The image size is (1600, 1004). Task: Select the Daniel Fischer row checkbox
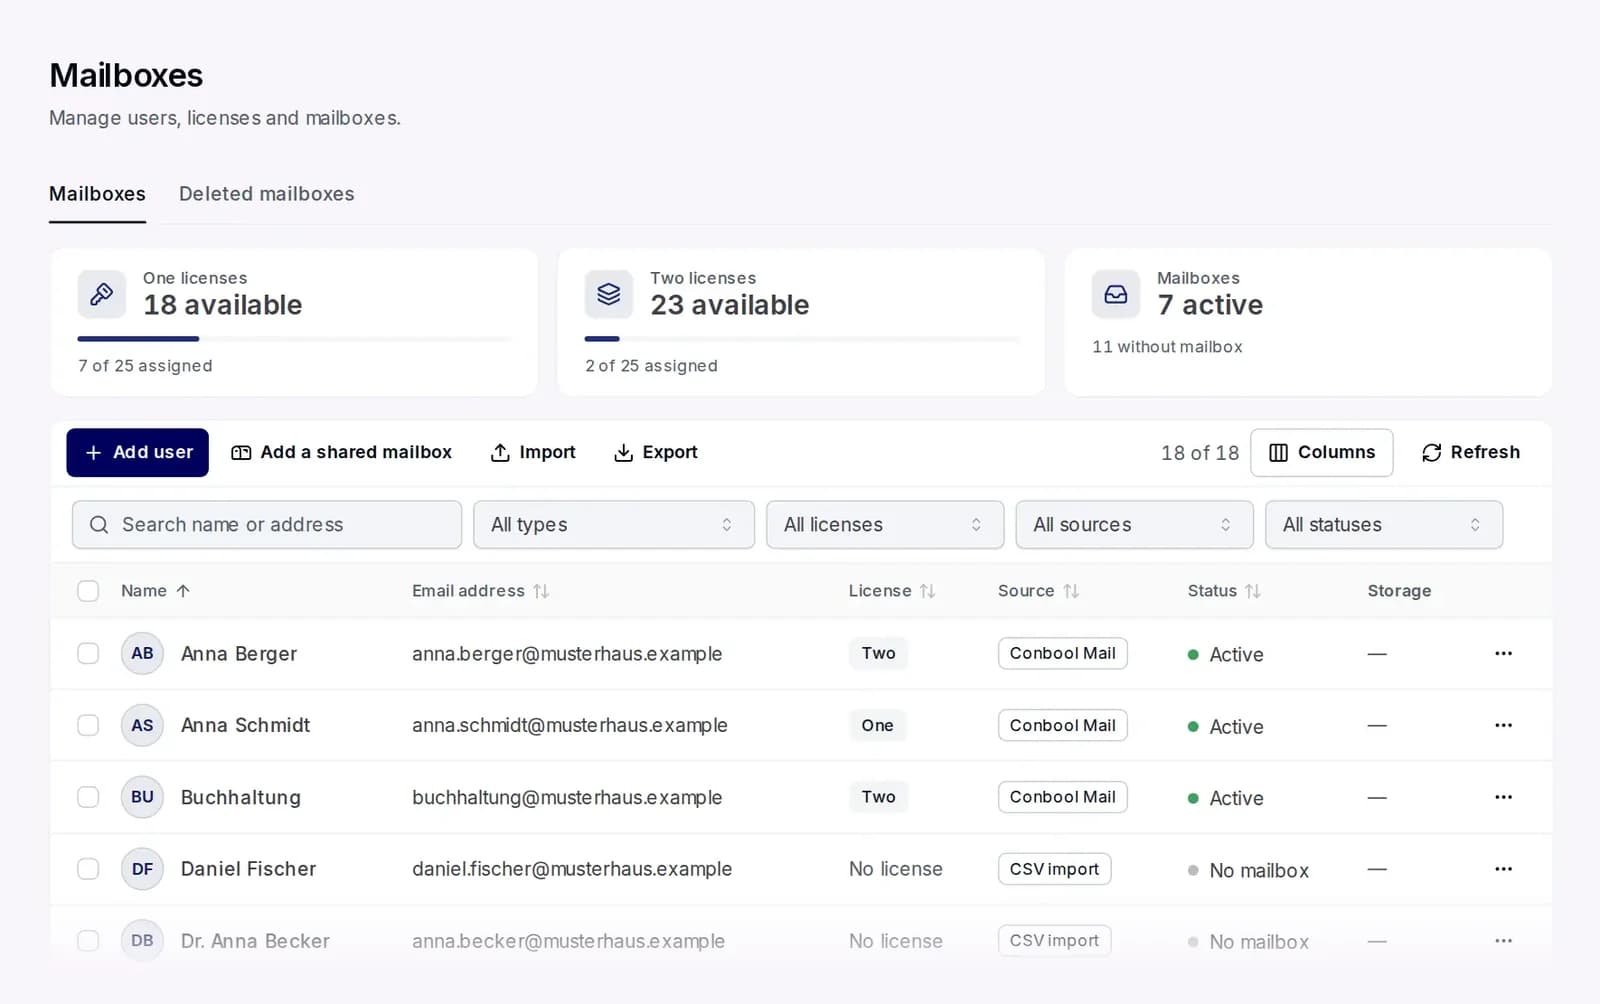[x=88, y=869]
